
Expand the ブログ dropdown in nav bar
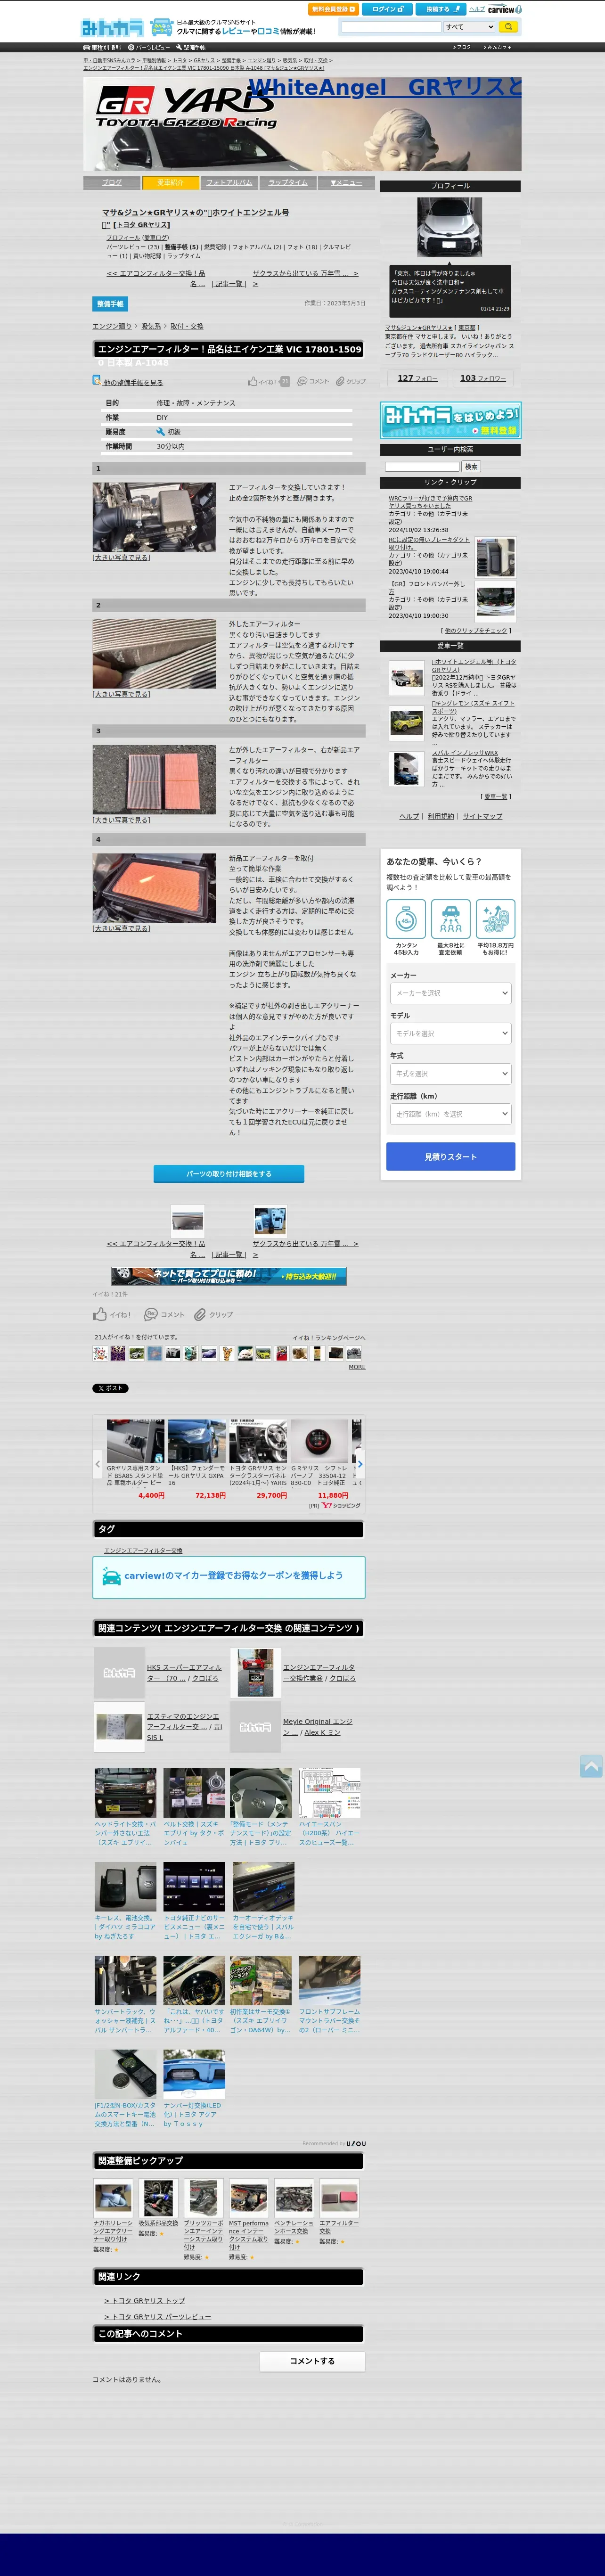coord(462,47)
